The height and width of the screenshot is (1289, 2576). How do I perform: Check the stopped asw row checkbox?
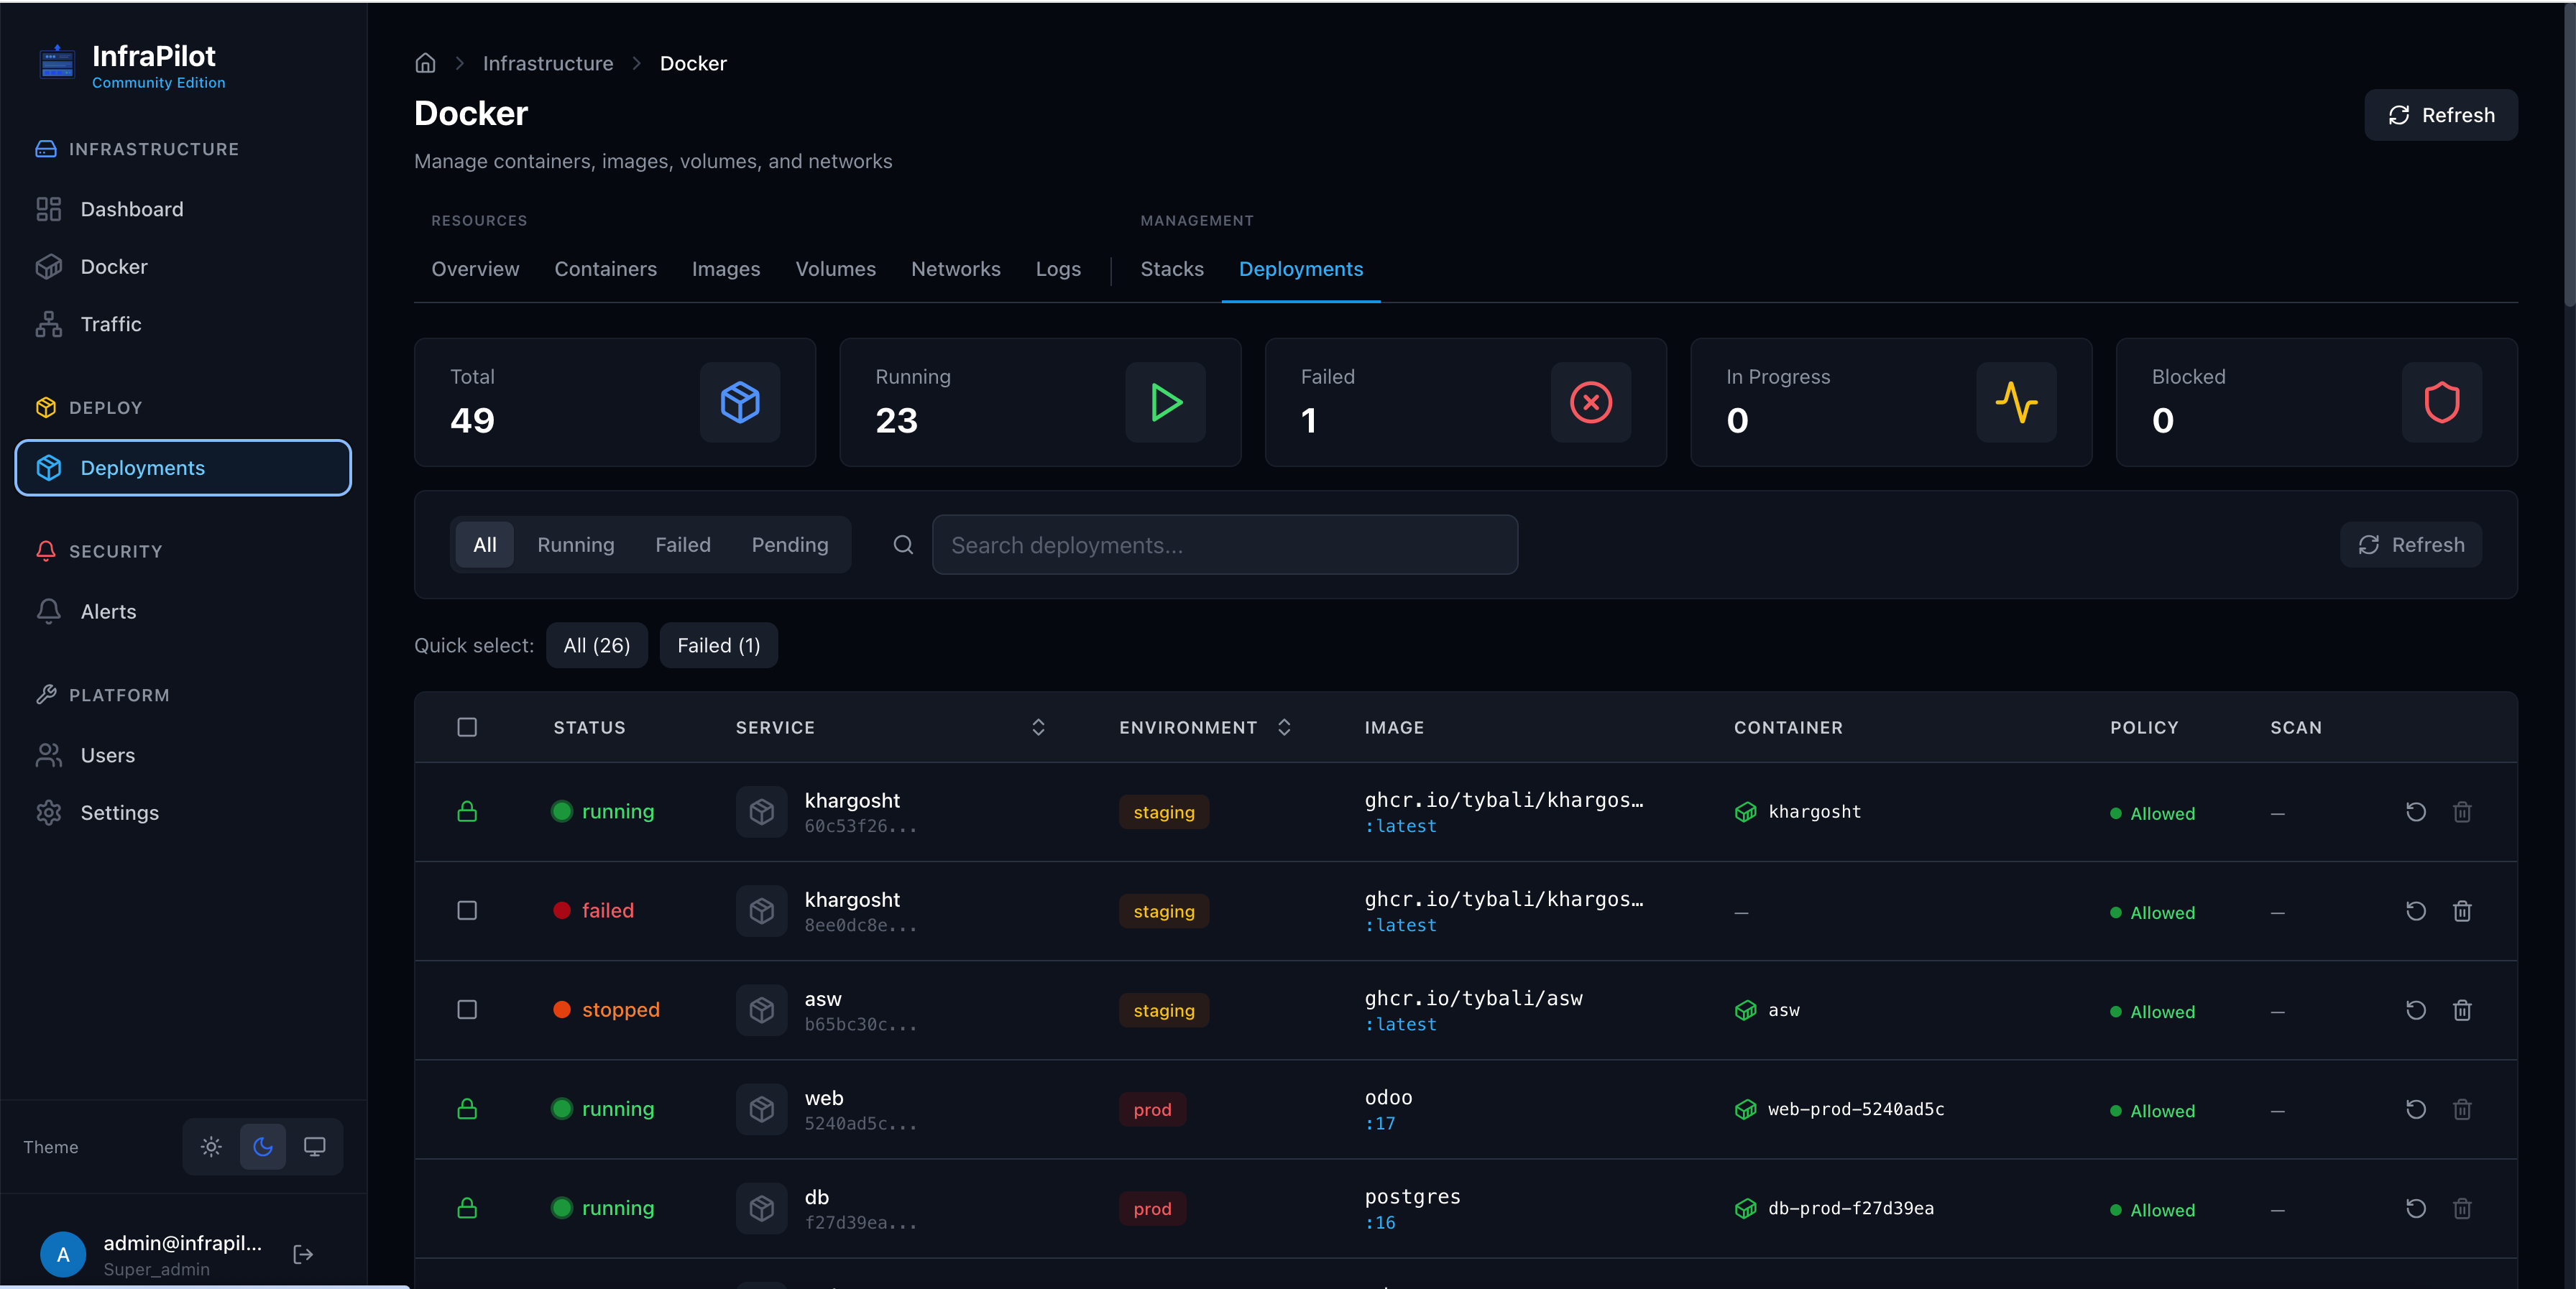point(467,1010)
